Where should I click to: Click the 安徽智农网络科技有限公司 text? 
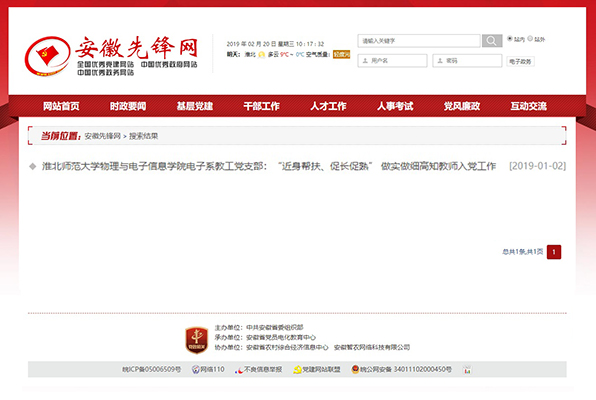pos(372,347)
